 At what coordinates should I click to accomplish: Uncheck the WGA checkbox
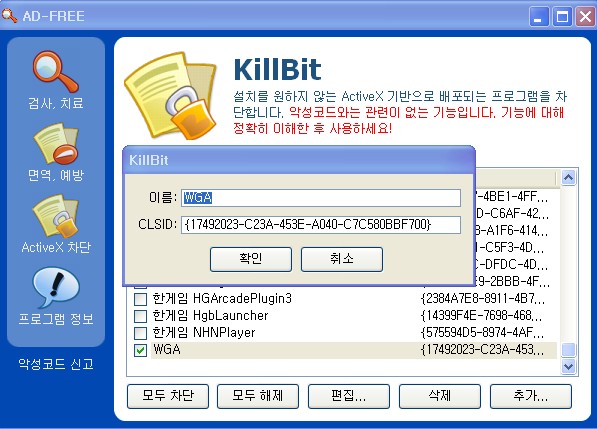[x=140, y=350]
